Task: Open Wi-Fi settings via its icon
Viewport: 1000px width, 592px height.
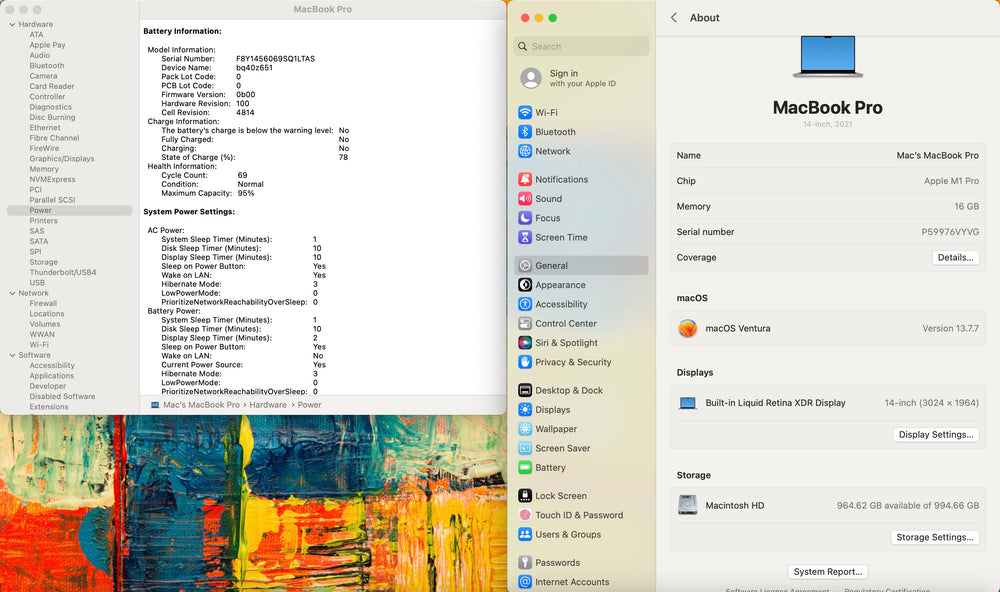Action: pos(525,112)
